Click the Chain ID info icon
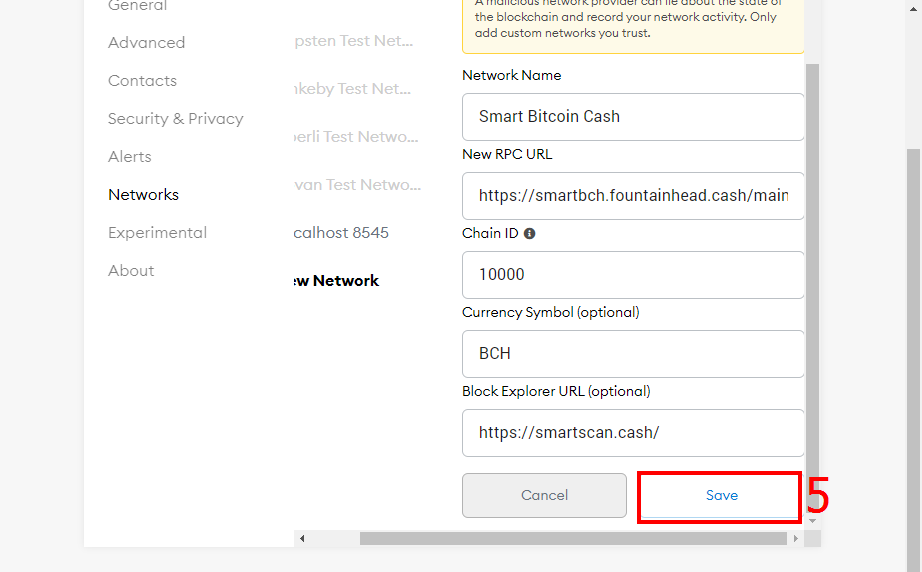Image resolution: width=922 pixels, height=572 pixels. click(x=529, y=233)
